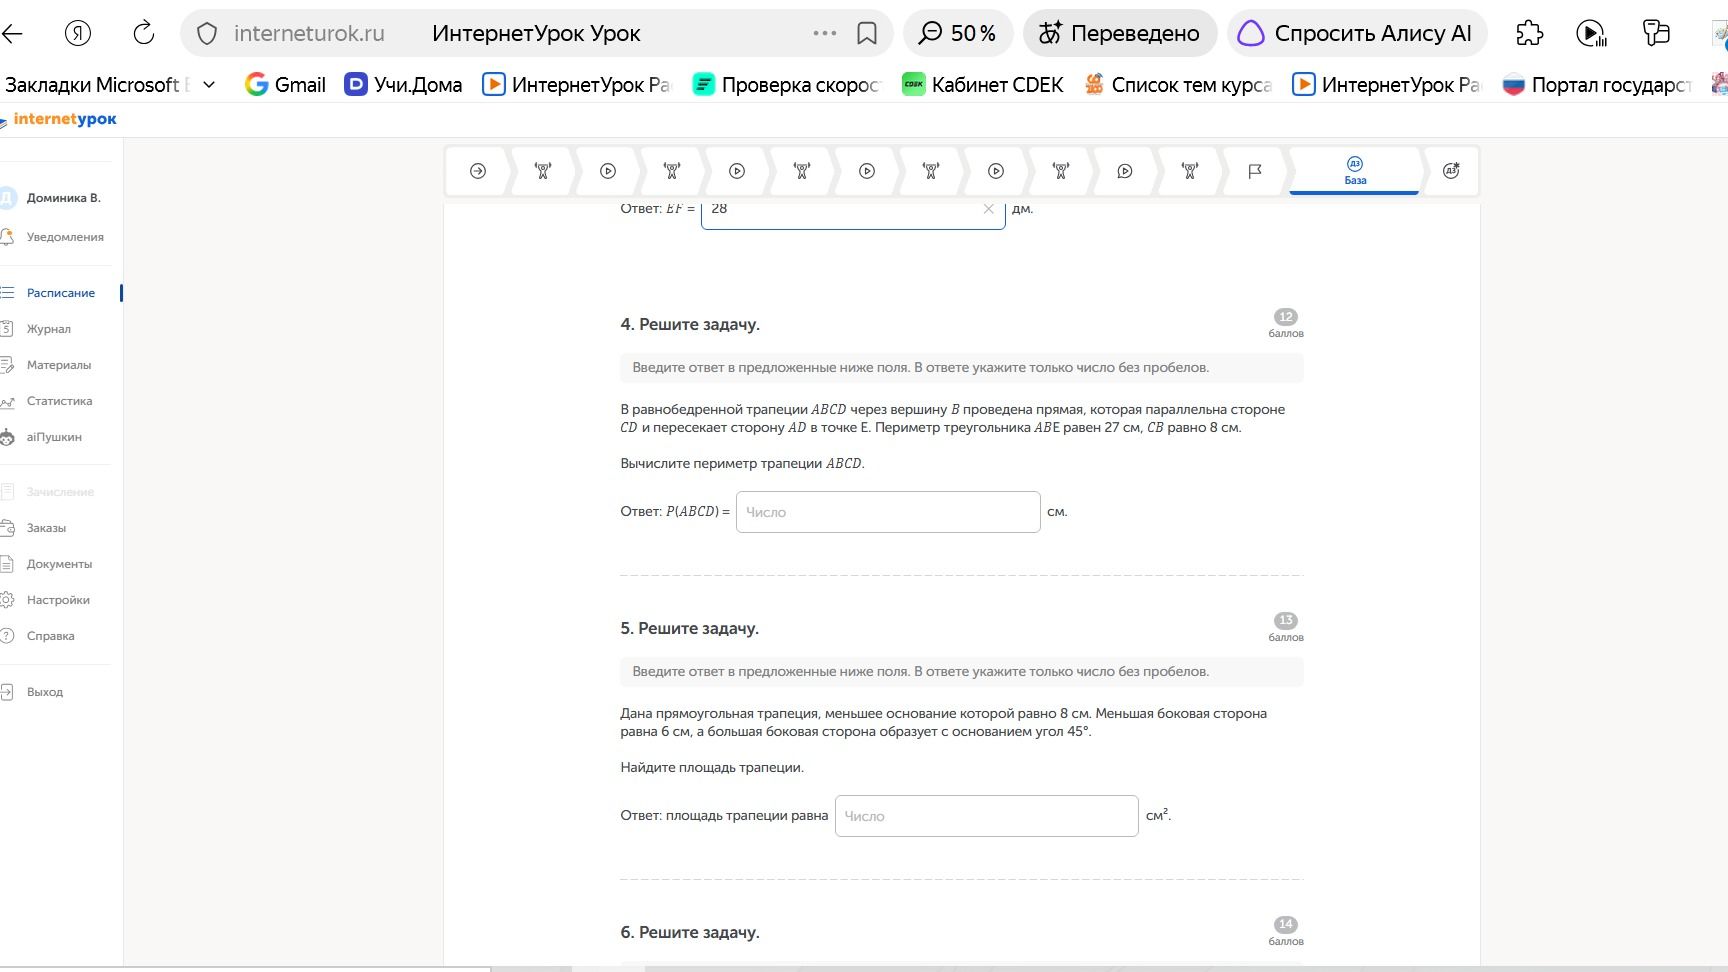Click the P(ABCD) answer number field
The height and width of the screenshot is (972, 1728).
pos(888,512)
